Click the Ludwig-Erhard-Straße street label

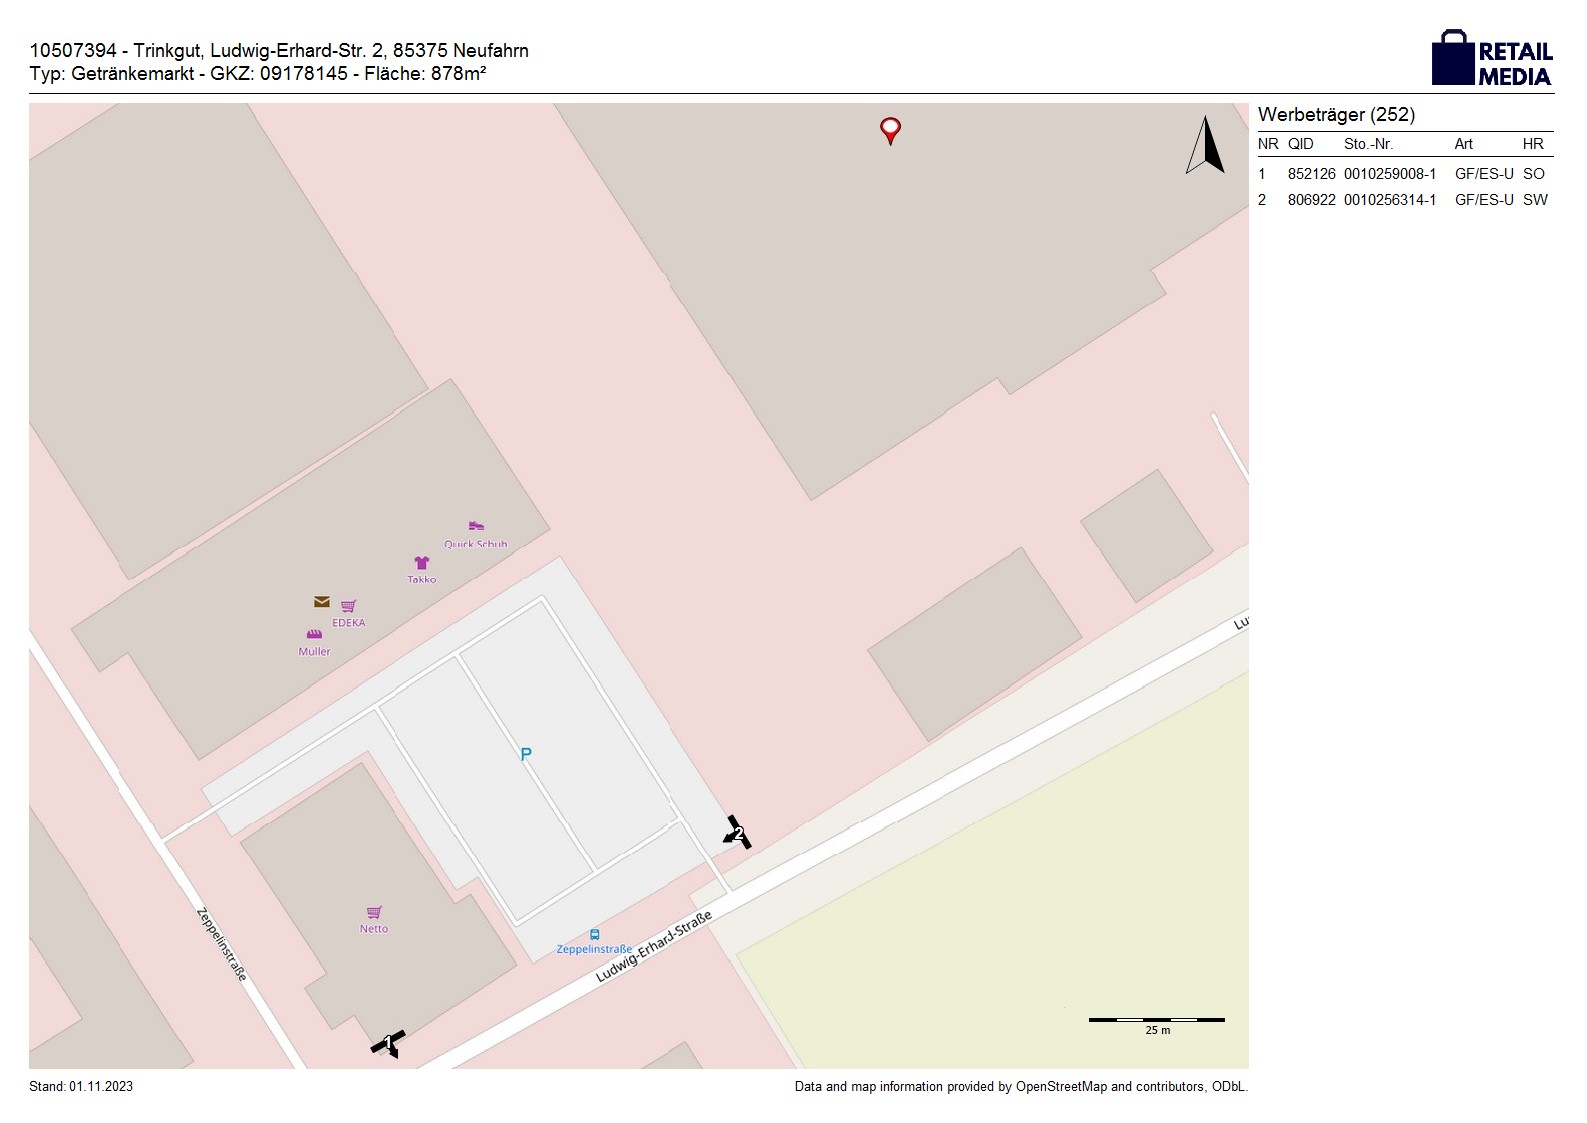click(654, 947)
